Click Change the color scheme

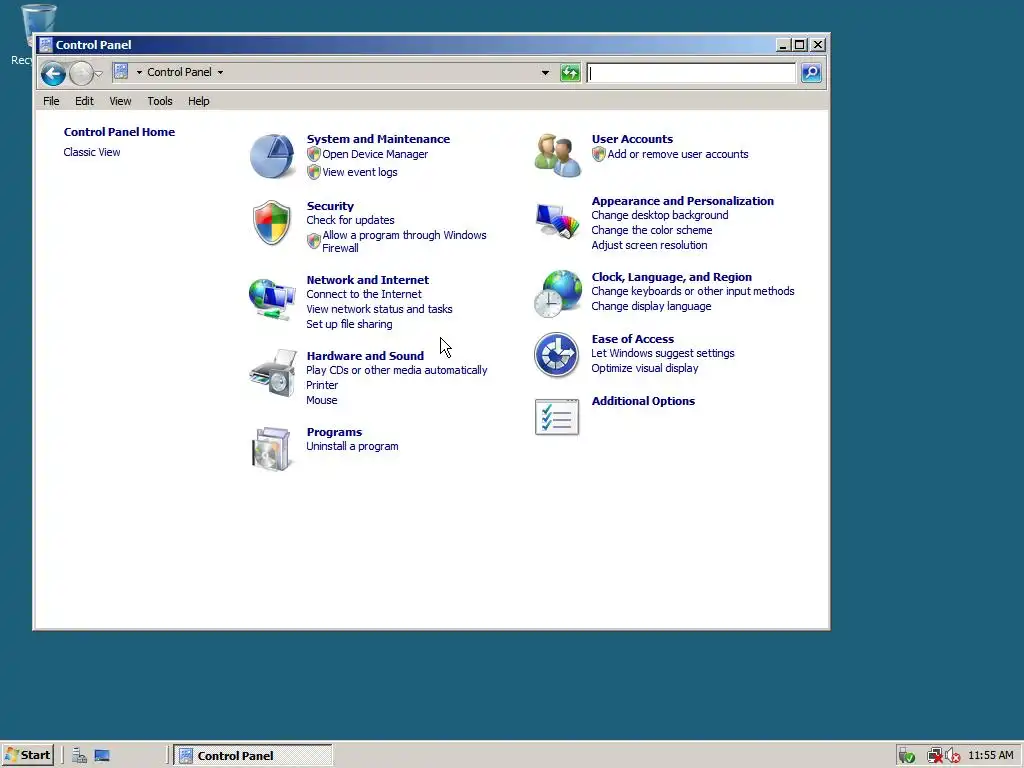[x=652, y=230]
